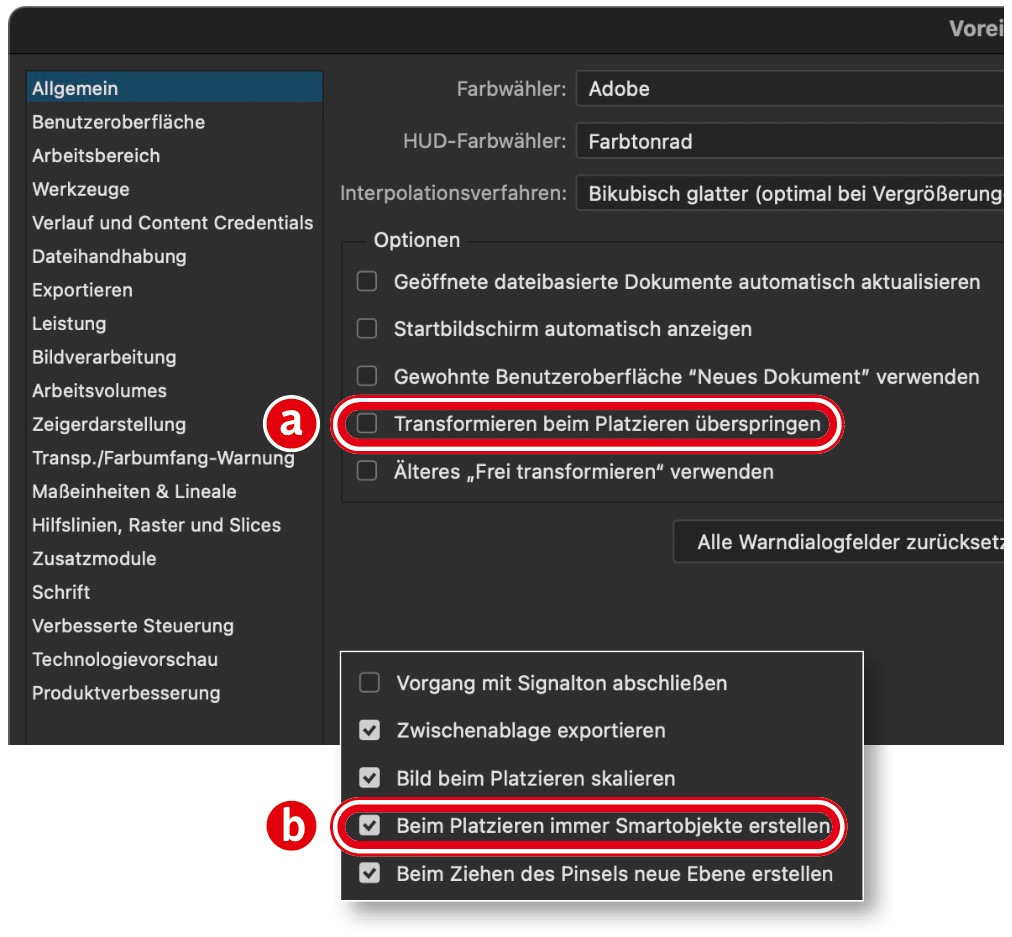The image size is (1012, 937).
Task: Select Benutzeroberfläche in the sidebar
Action: tap(118, 122)
